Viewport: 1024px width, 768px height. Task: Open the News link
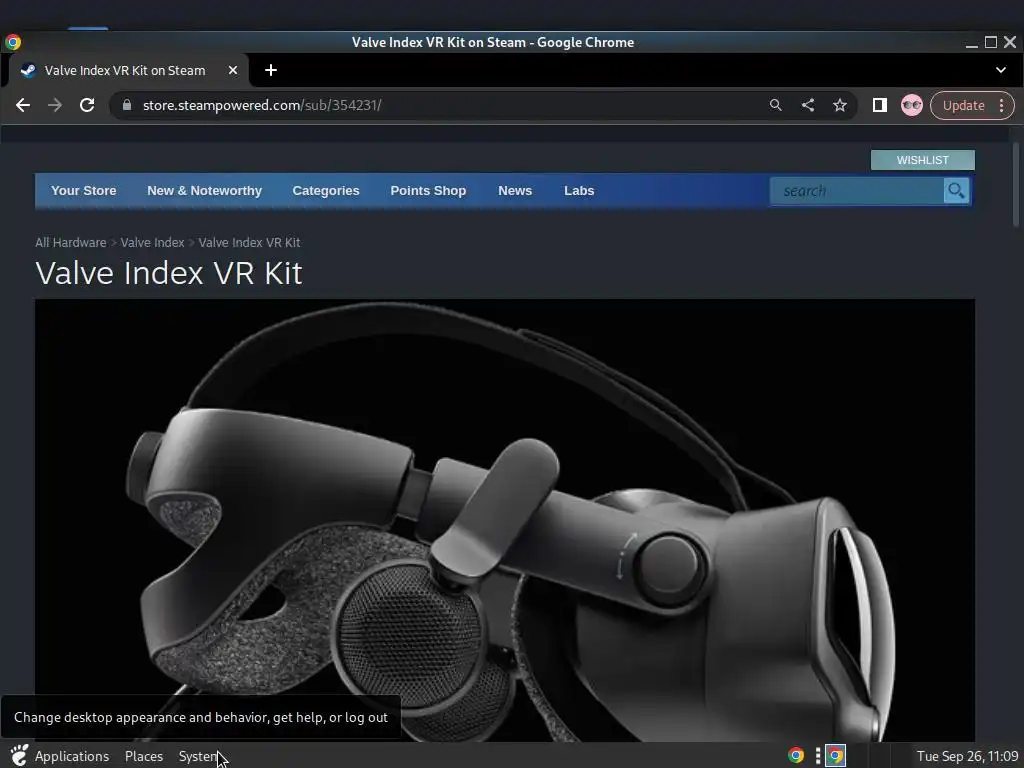(515, 191)
